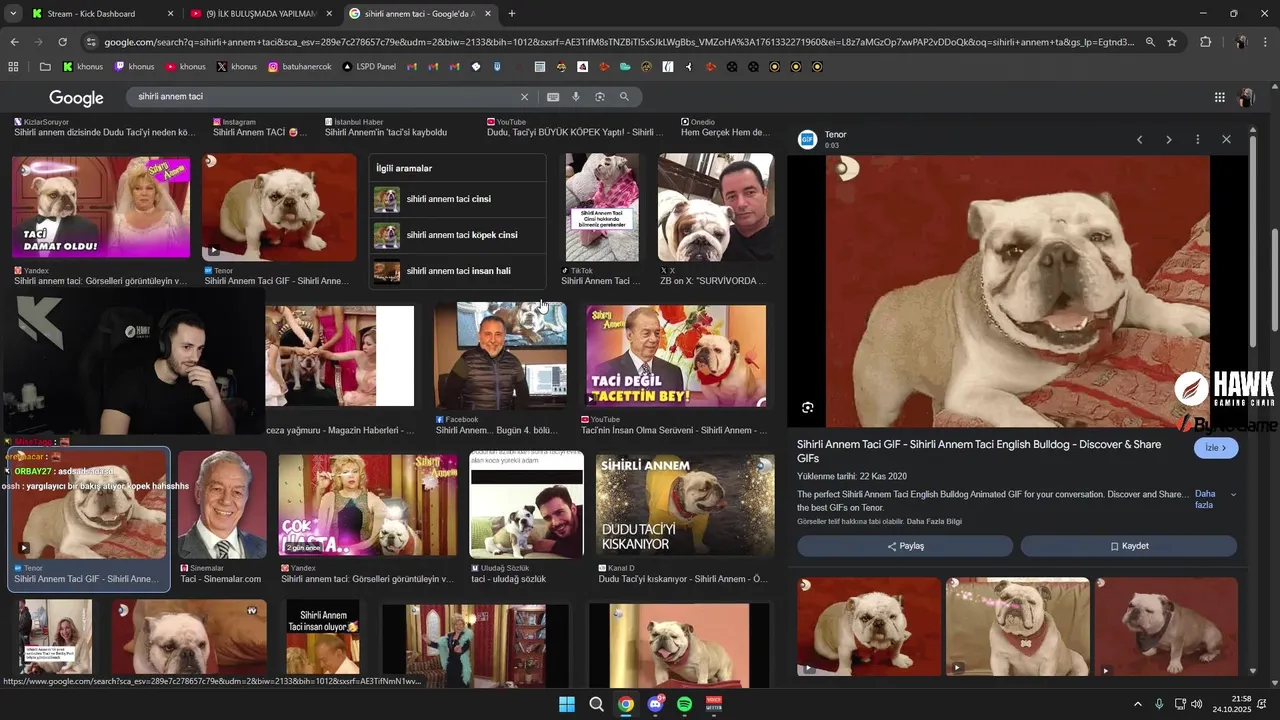Open DUDU TACİ'Yİ KISKANIYOR thumbnail
This screenshot has width=1280, height=720.
tap(685, 505)
